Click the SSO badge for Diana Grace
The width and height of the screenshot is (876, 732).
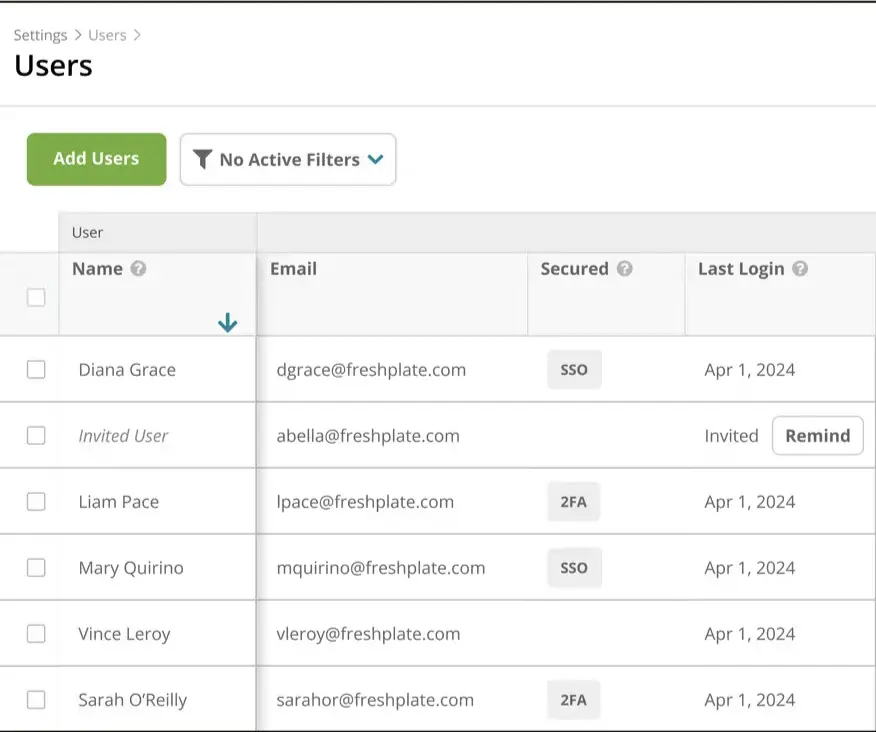[x=573, y=369]
